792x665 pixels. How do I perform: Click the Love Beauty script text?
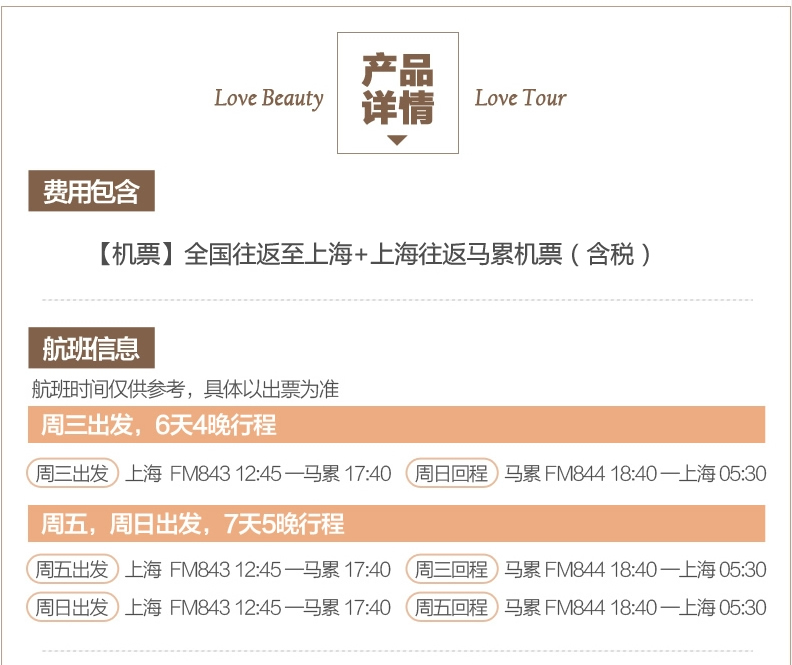[x=269, y=98]
